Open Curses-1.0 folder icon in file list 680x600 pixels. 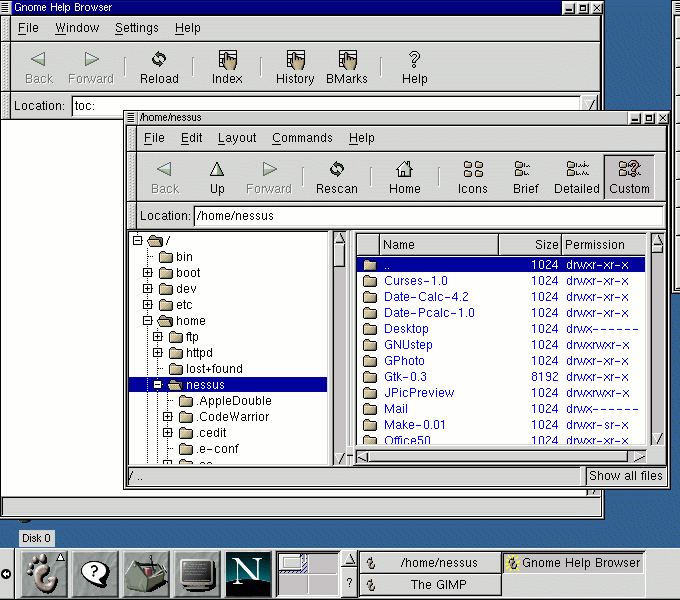(x=370, y=281)
